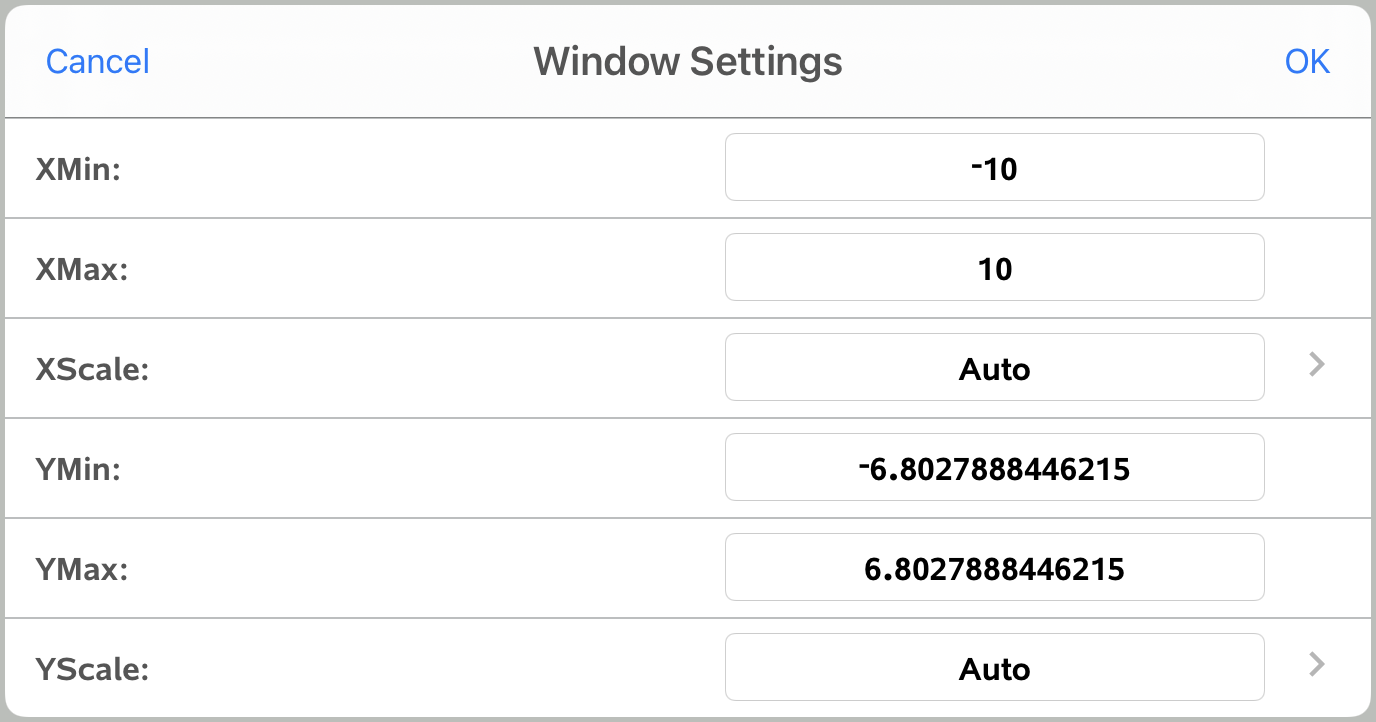
Task: Click the XMax: row label
Action: (82, 270)
